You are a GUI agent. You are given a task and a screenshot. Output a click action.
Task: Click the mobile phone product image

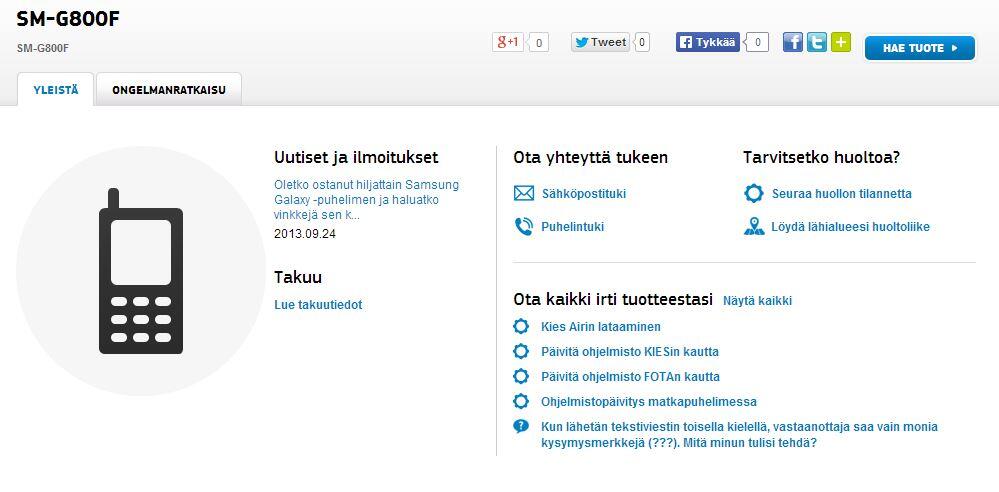(141, 271)
